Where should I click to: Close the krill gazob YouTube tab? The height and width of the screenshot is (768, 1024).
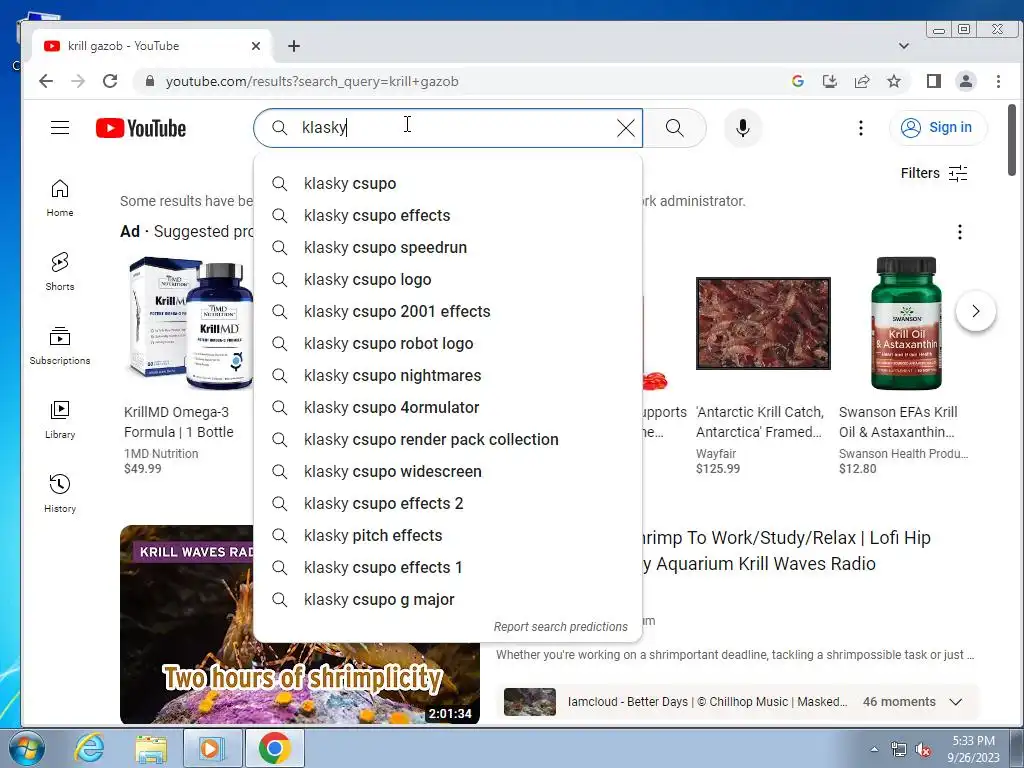tap(256, 46)
